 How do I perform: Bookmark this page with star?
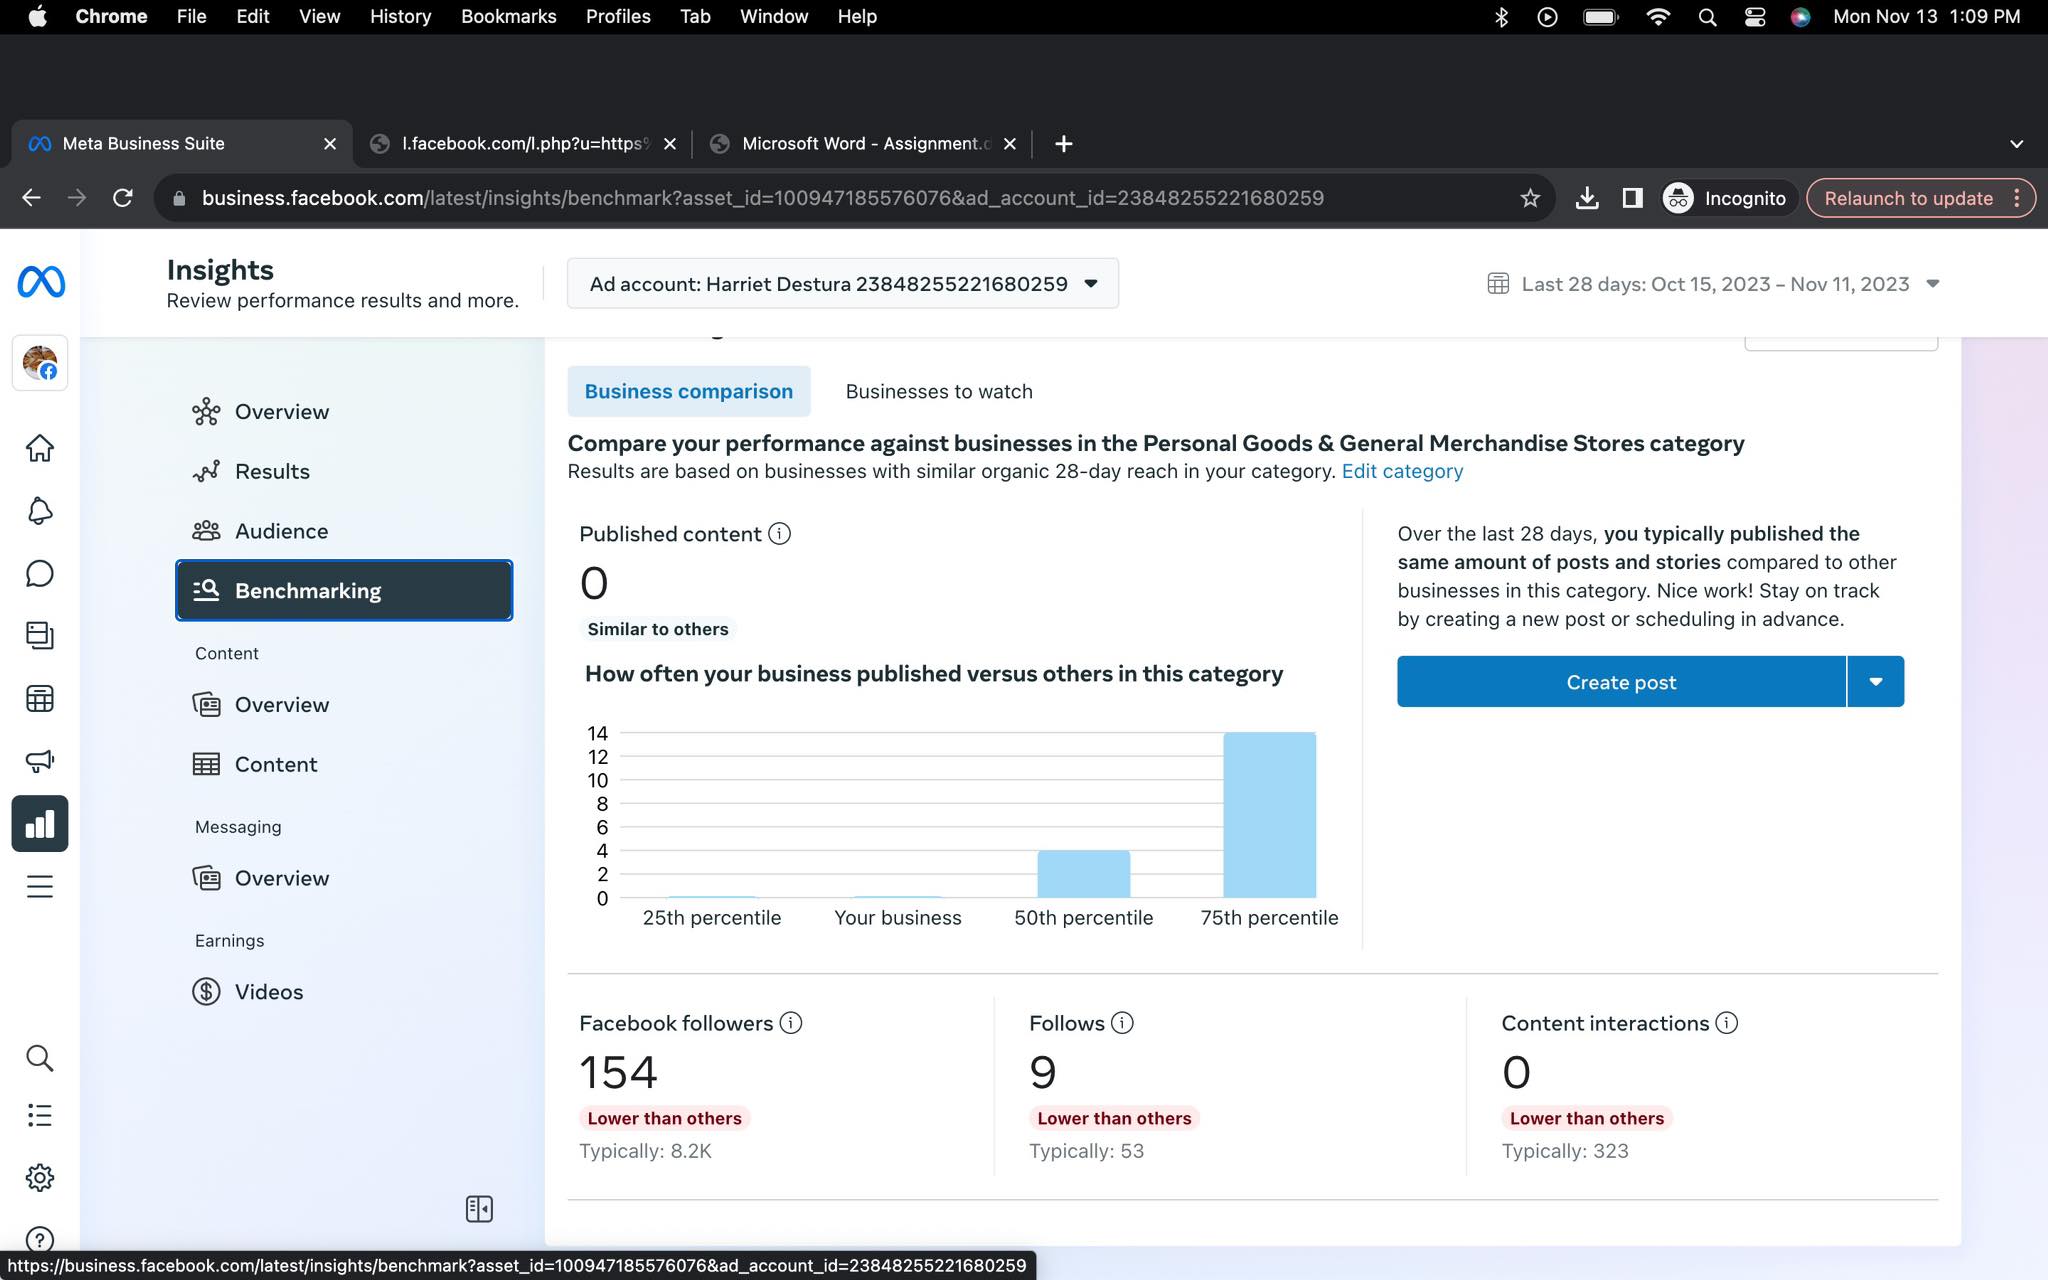(1530, 198)
